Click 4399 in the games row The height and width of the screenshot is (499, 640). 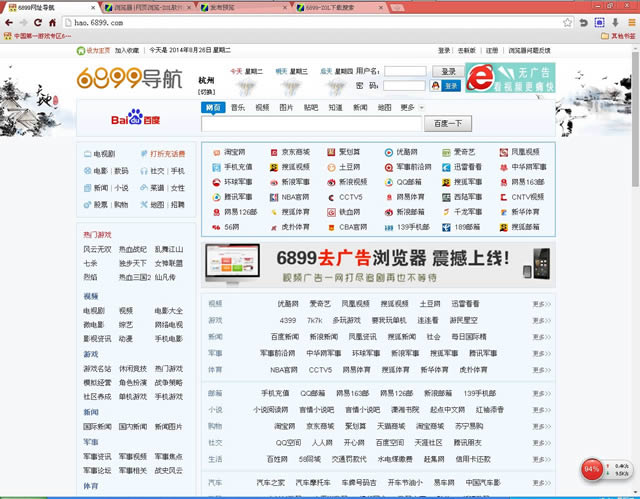pos(288,321)
